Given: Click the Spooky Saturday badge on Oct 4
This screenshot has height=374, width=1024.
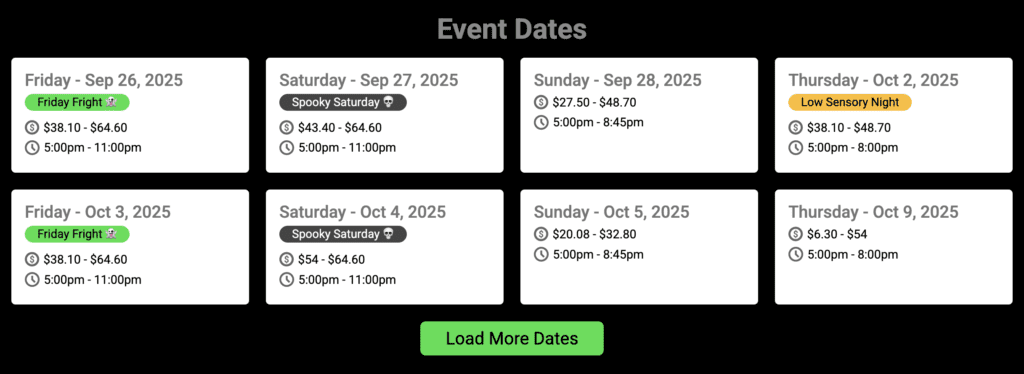Looking at the screenshot, I should (x=343, y=234).
